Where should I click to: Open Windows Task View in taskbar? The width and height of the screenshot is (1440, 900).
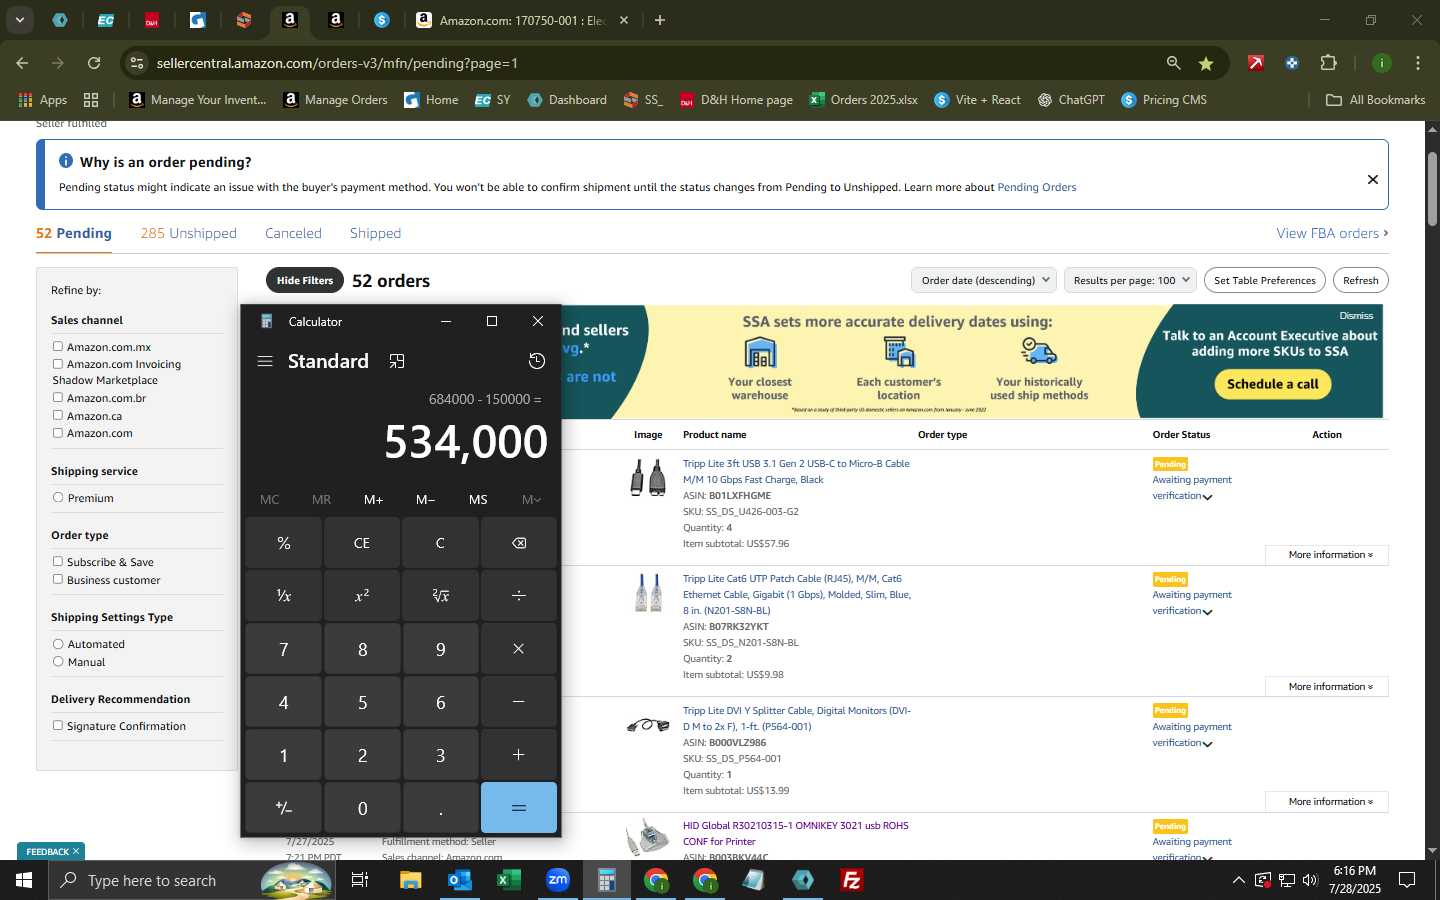[x=360, y=880]
